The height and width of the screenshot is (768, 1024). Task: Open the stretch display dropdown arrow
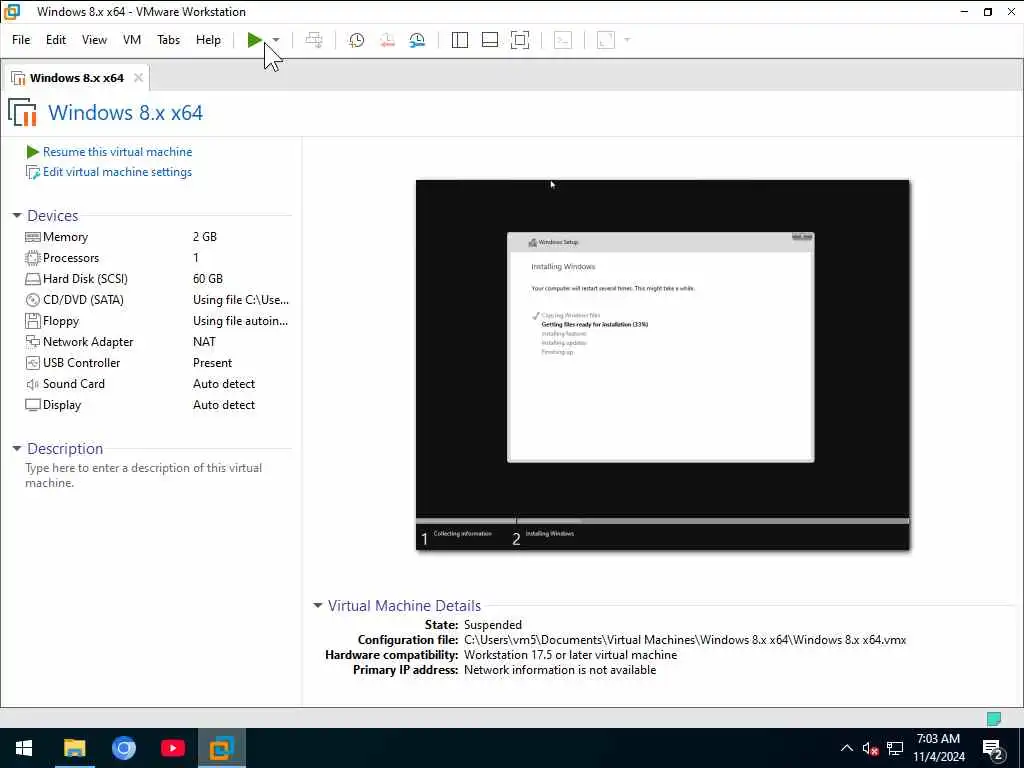(x=627, y=40)
